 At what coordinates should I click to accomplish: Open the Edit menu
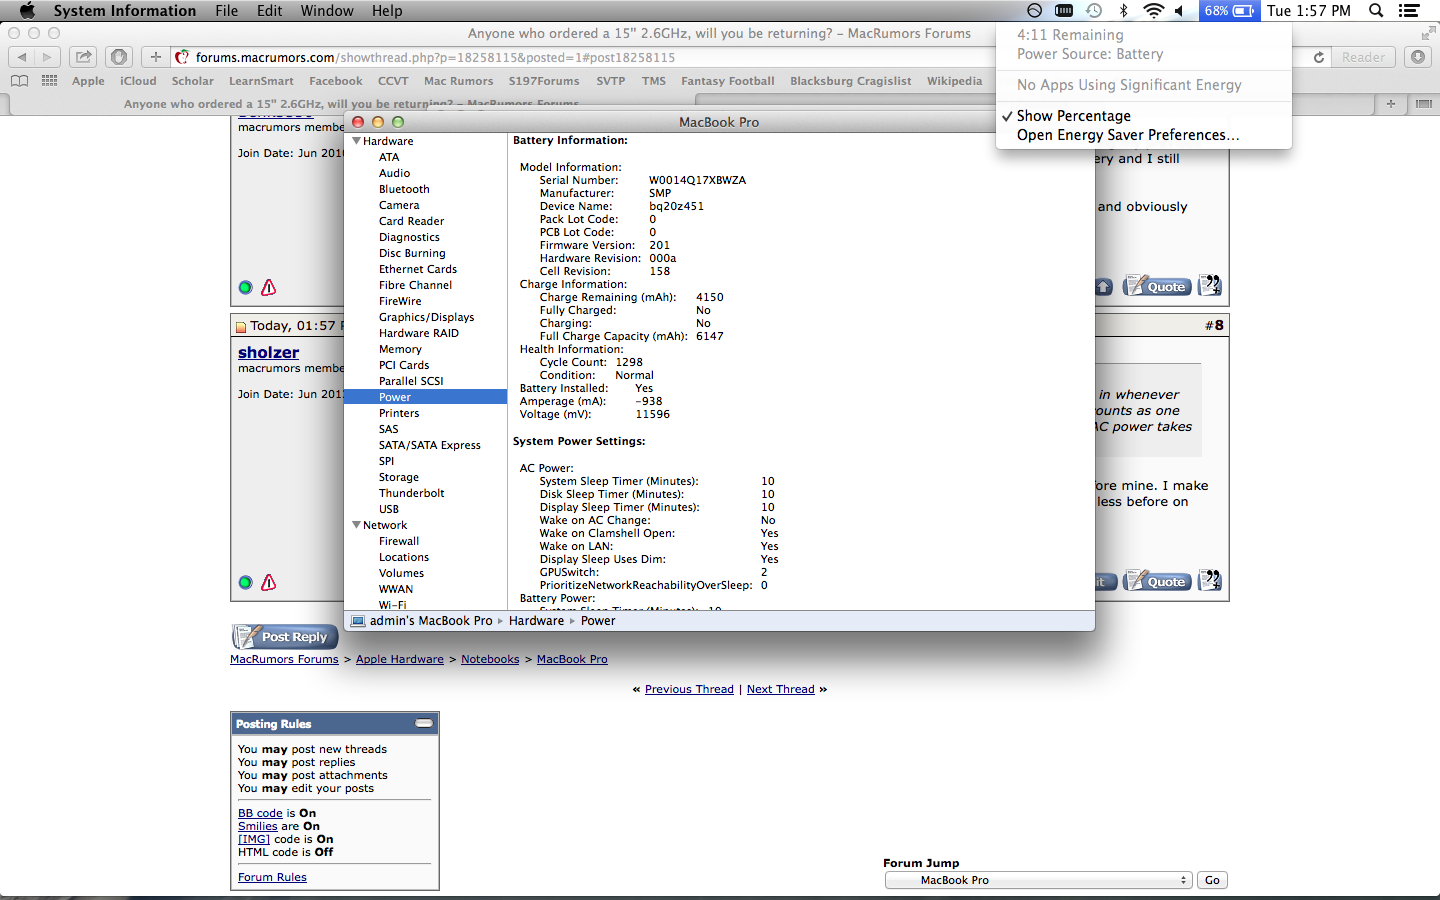tap(269, 11)
